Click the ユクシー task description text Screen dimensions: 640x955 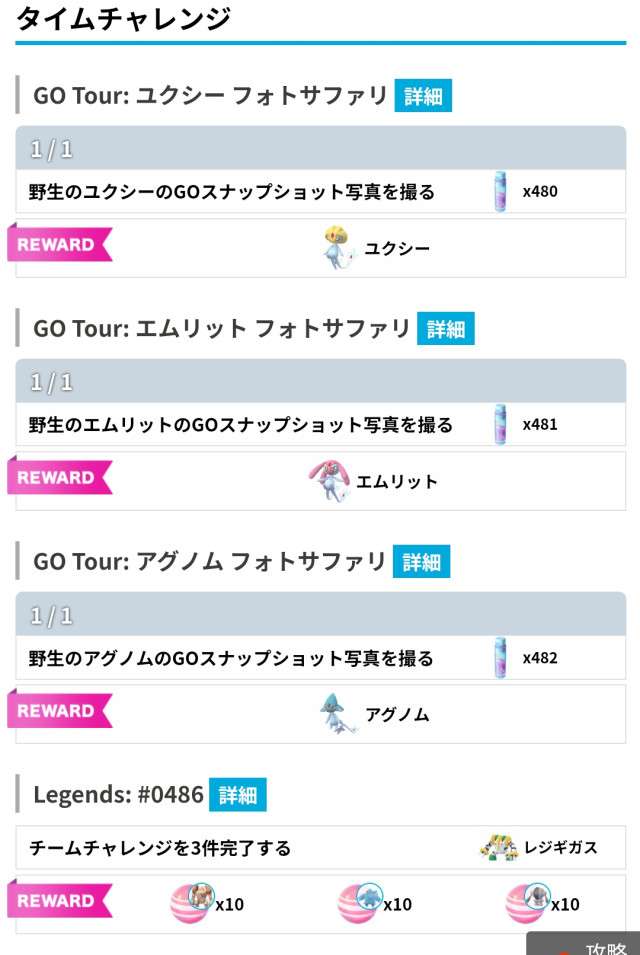click(232, 192)
